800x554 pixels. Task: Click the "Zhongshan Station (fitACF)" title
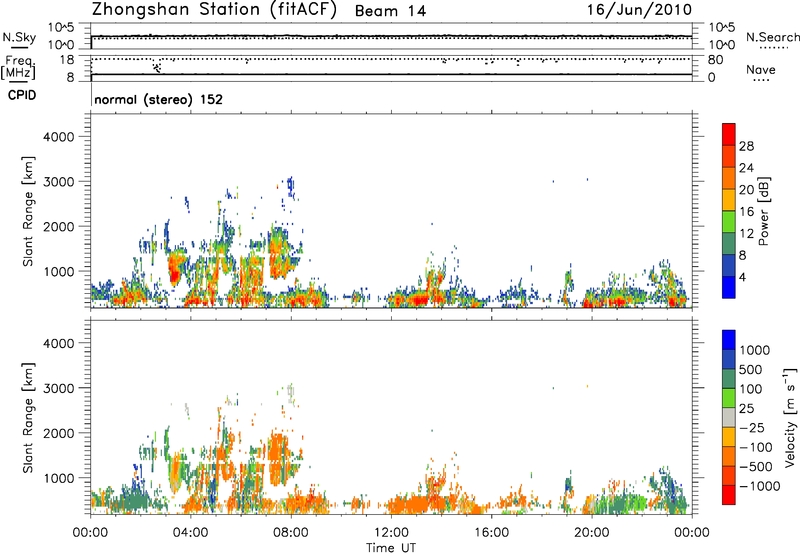tap(214, 10)
